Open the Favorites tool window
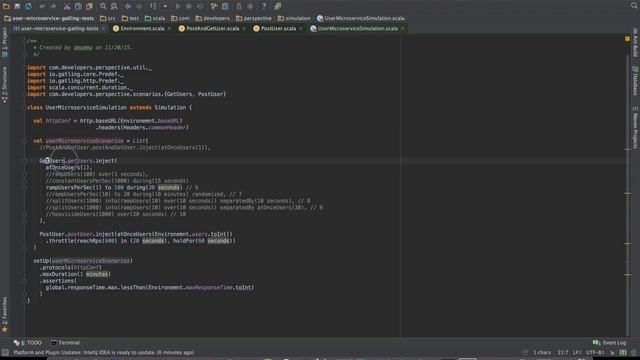Screen dimensions: 640x360 click(4, 314)
